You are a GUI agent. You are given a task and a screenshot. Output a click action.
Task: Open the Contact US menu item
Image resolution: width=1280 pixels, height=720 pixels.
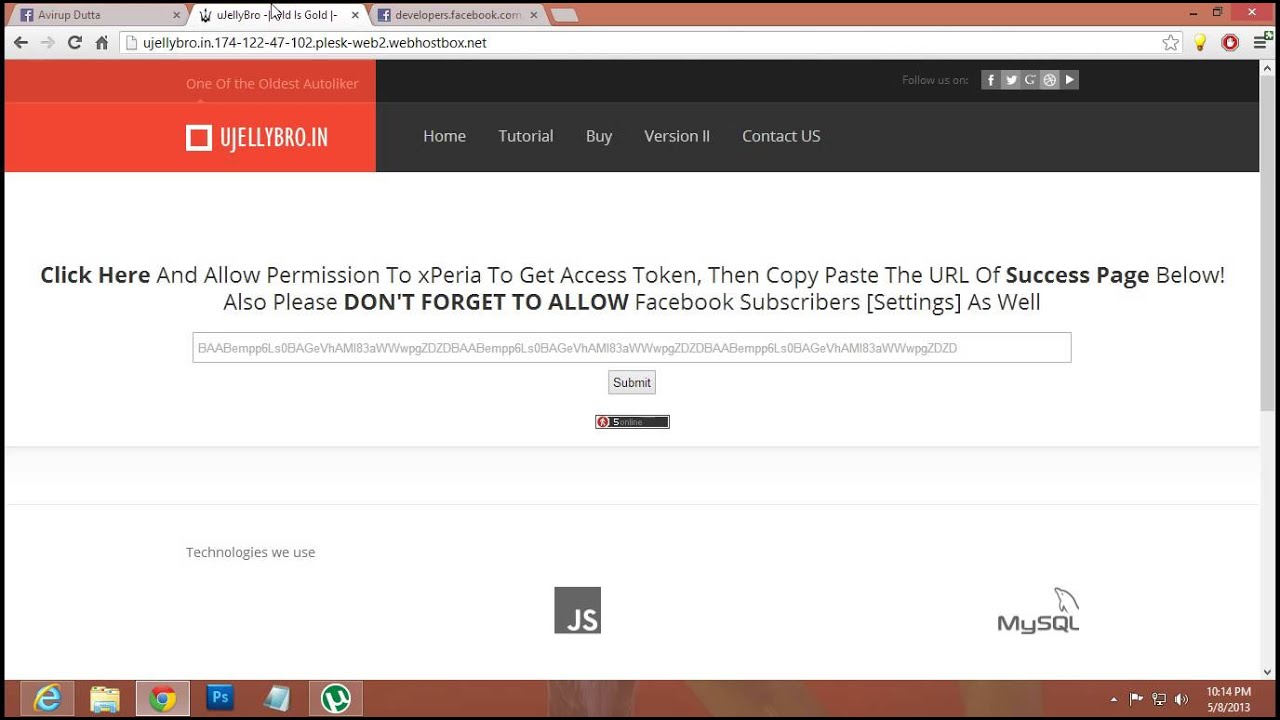click(781, 136)
